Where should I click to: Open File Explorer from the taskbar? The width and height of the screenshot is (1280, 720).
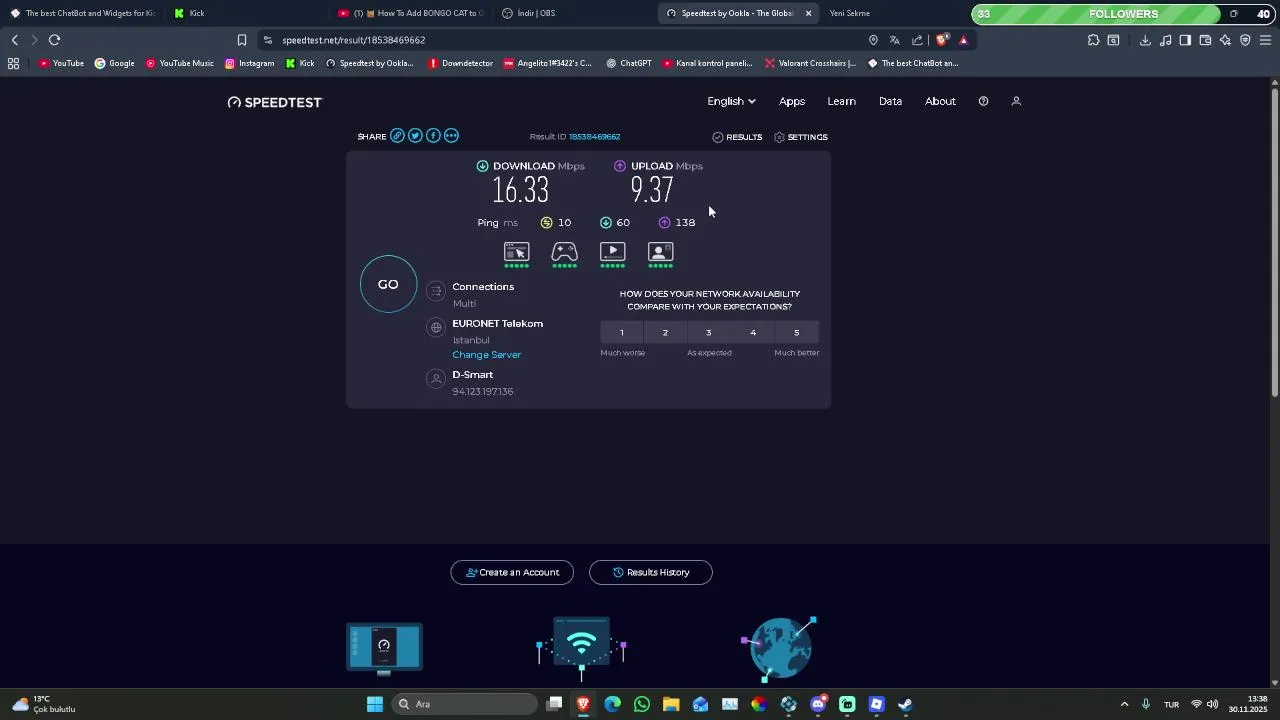[671, 704]
